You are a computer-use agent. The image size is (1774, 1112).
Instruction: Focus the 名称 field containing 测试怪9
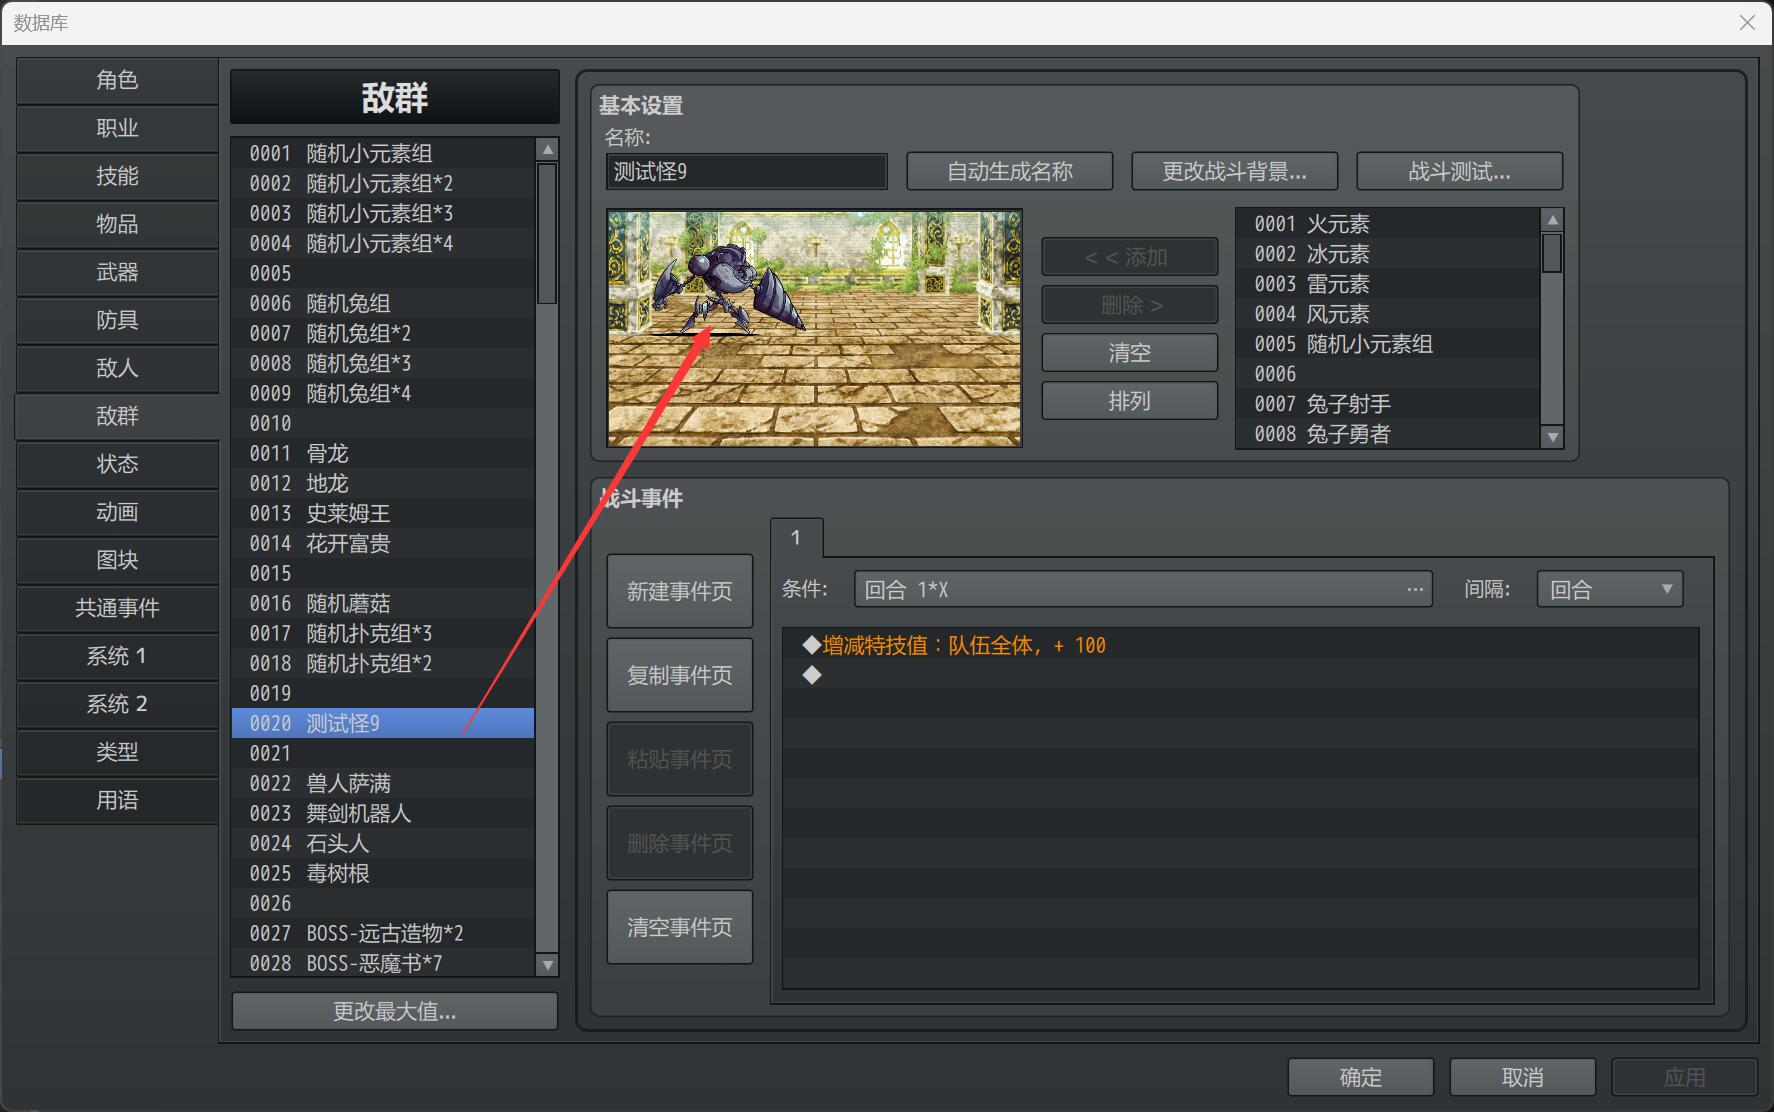[x=747, y=171]
